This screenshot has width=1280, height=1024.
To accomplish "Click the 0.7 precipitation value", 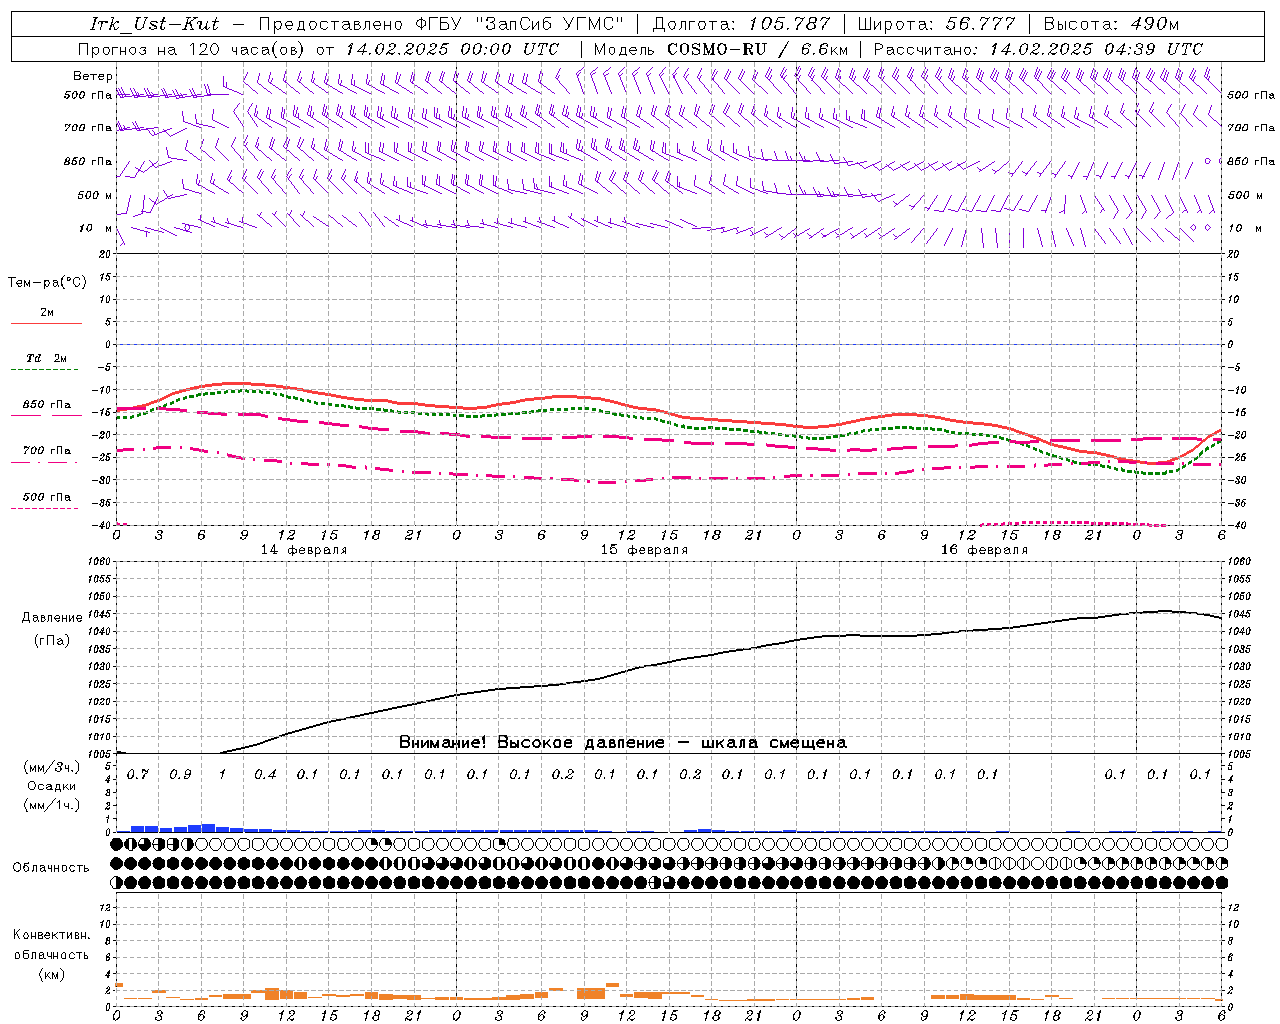I will tap(138, 775).
